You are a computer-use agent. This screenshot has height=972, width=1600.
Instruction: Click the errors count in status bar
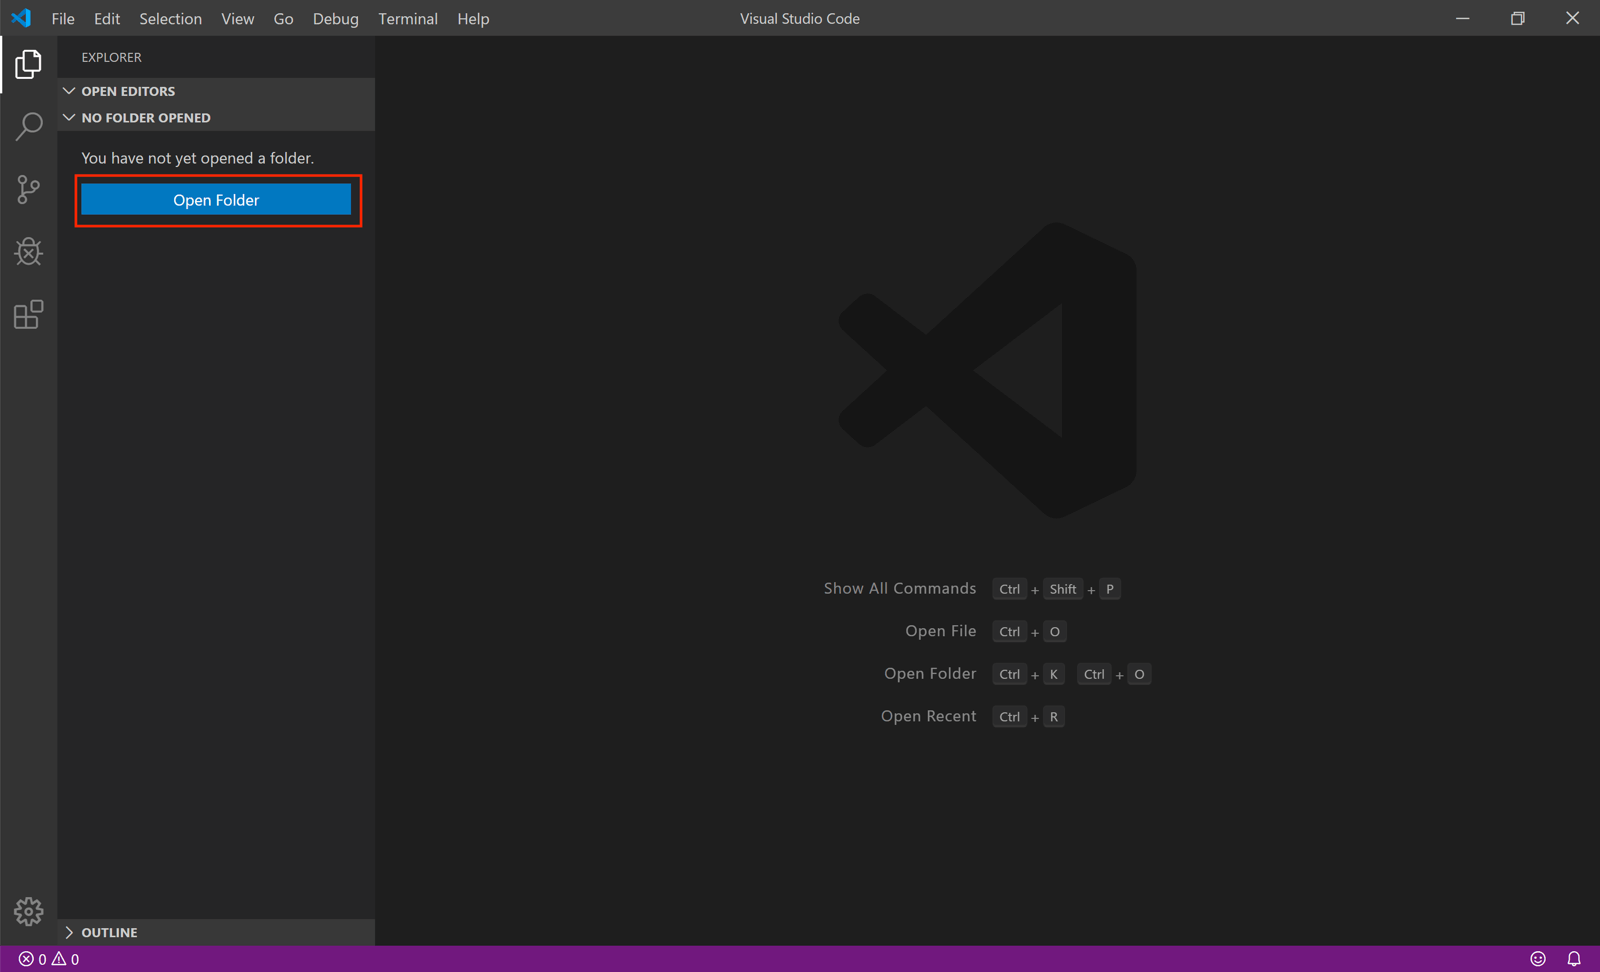tap(32, 959)
